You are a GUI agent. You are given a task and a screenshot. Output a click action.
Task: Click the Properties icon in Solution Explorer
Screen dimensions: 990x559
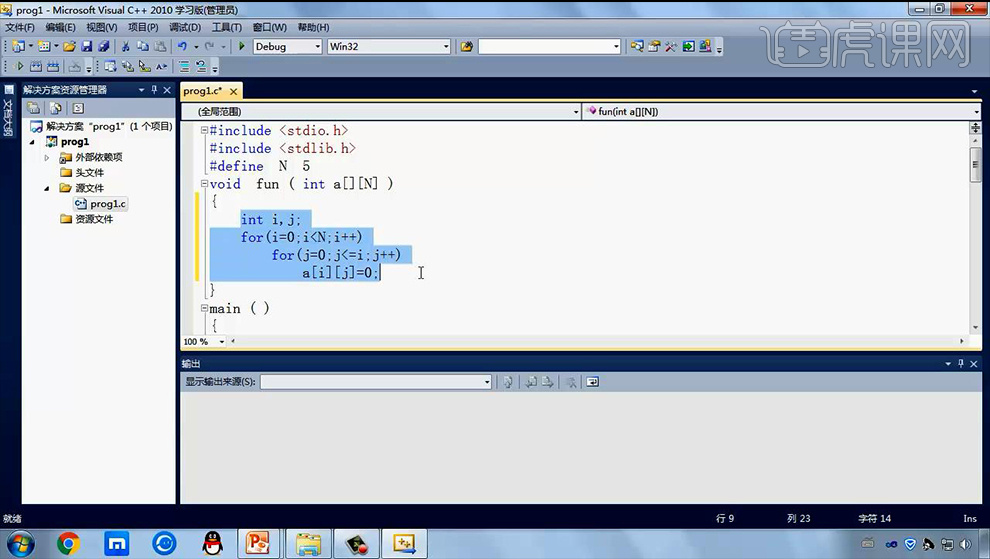(33, 108)
